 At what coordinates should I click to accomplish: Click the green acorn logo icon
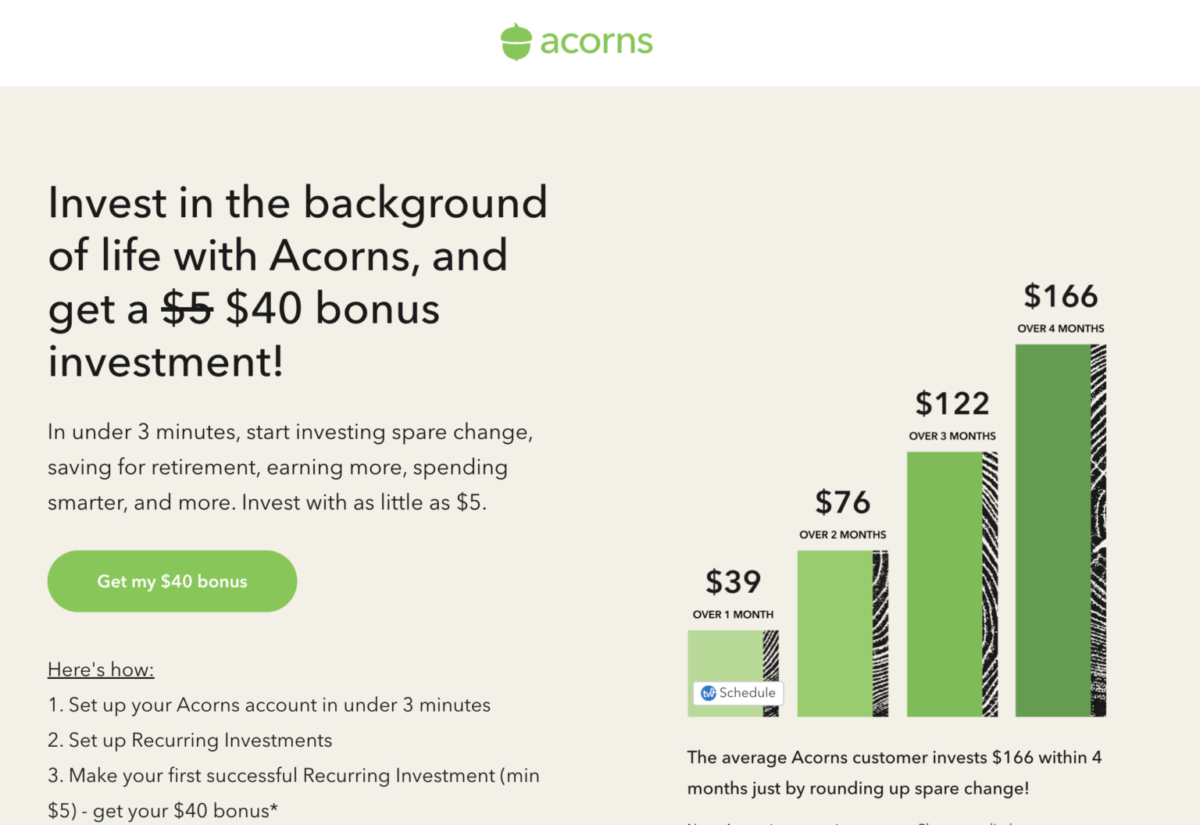[516, 42]
